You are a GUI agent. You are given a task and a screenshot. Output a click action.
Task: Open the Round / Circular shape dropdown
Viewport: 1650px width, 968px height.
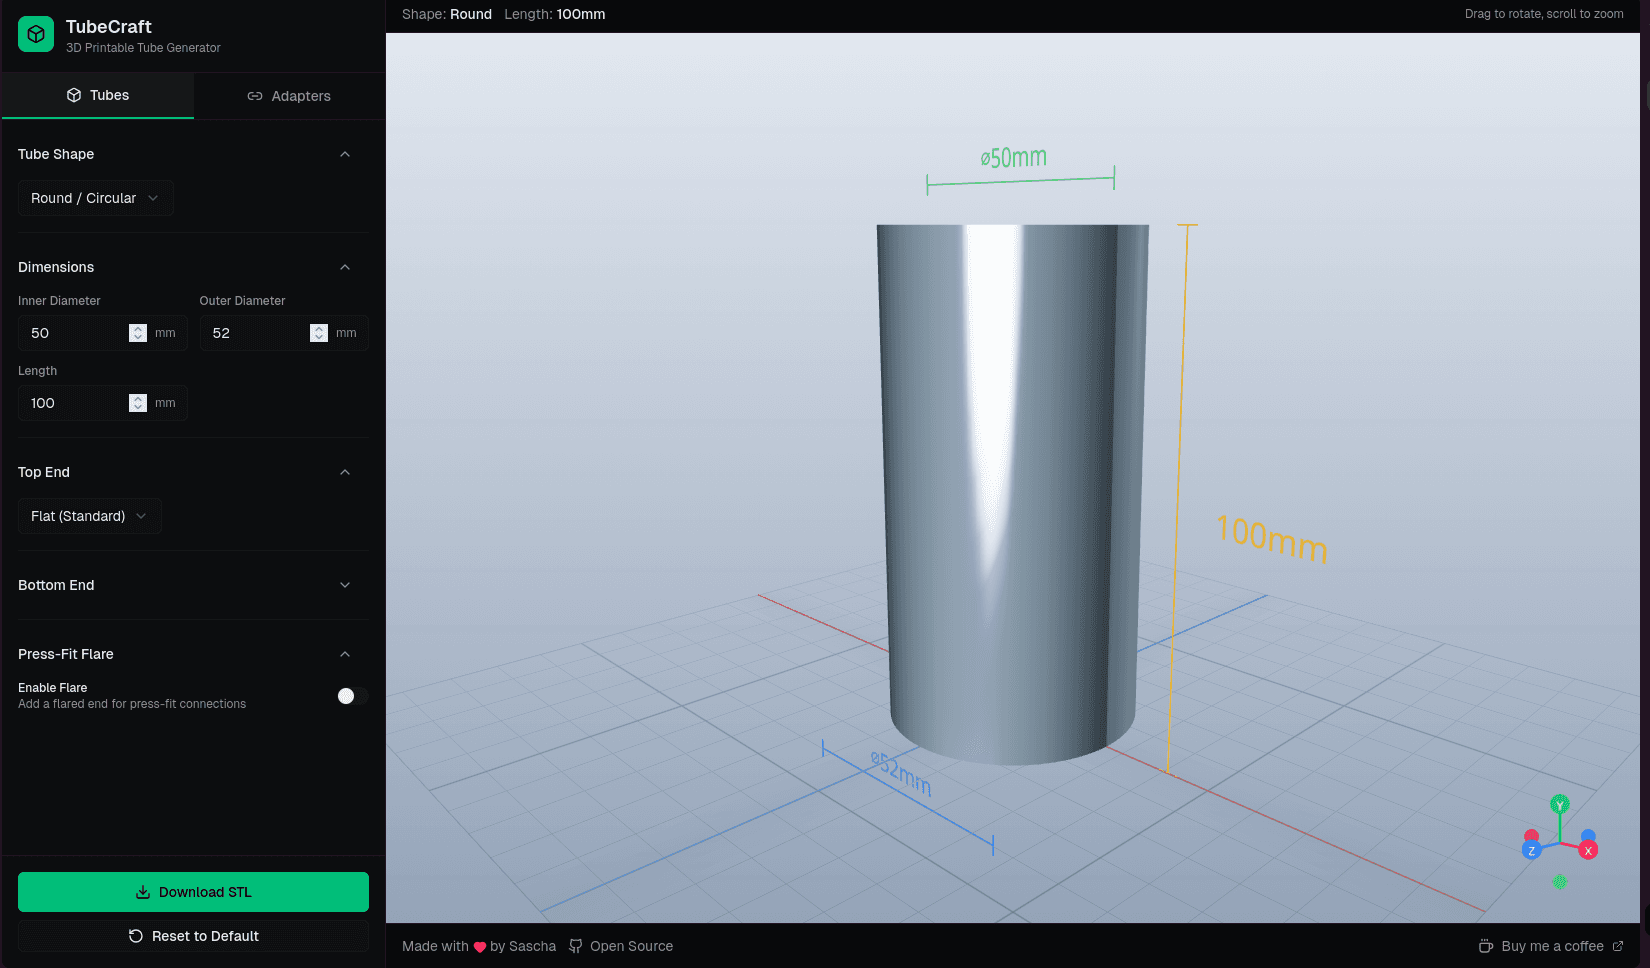click(x=95, y=198)
